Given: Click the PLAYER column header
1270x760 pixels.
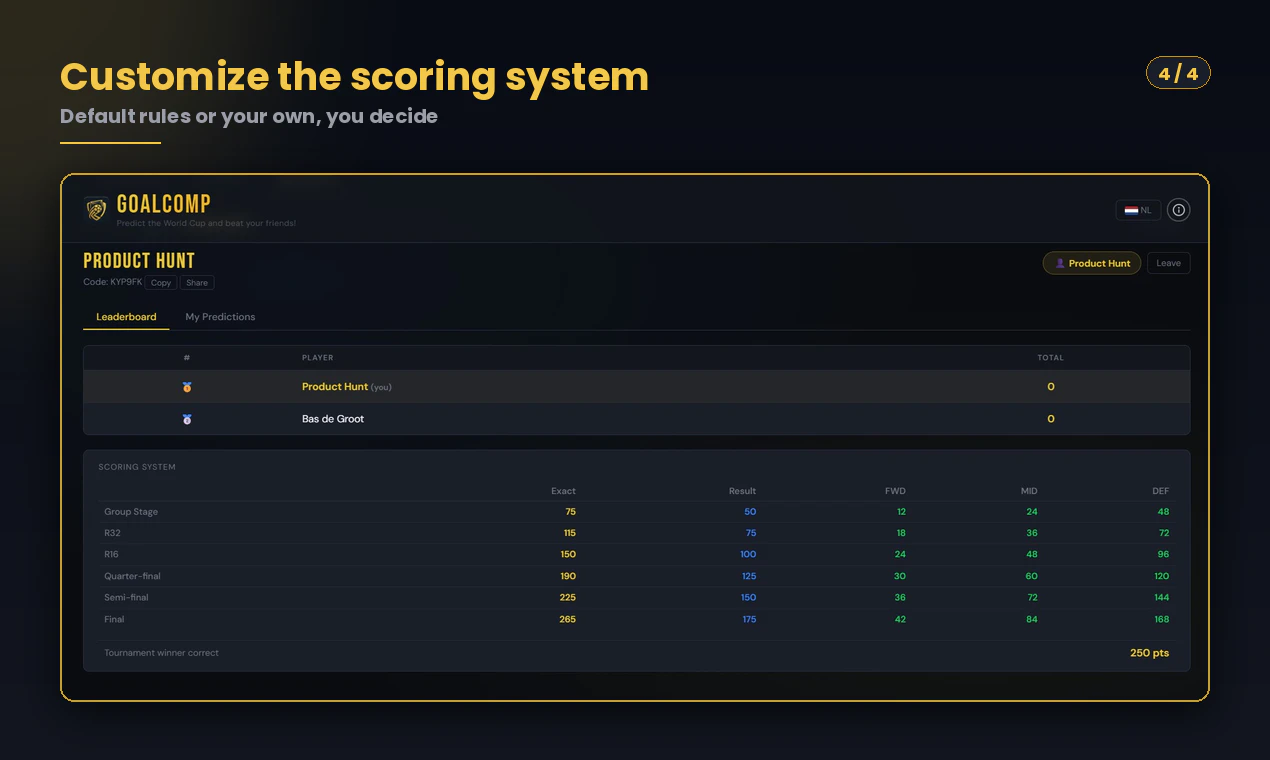Looking at the screenshot, I should point(317,358).
